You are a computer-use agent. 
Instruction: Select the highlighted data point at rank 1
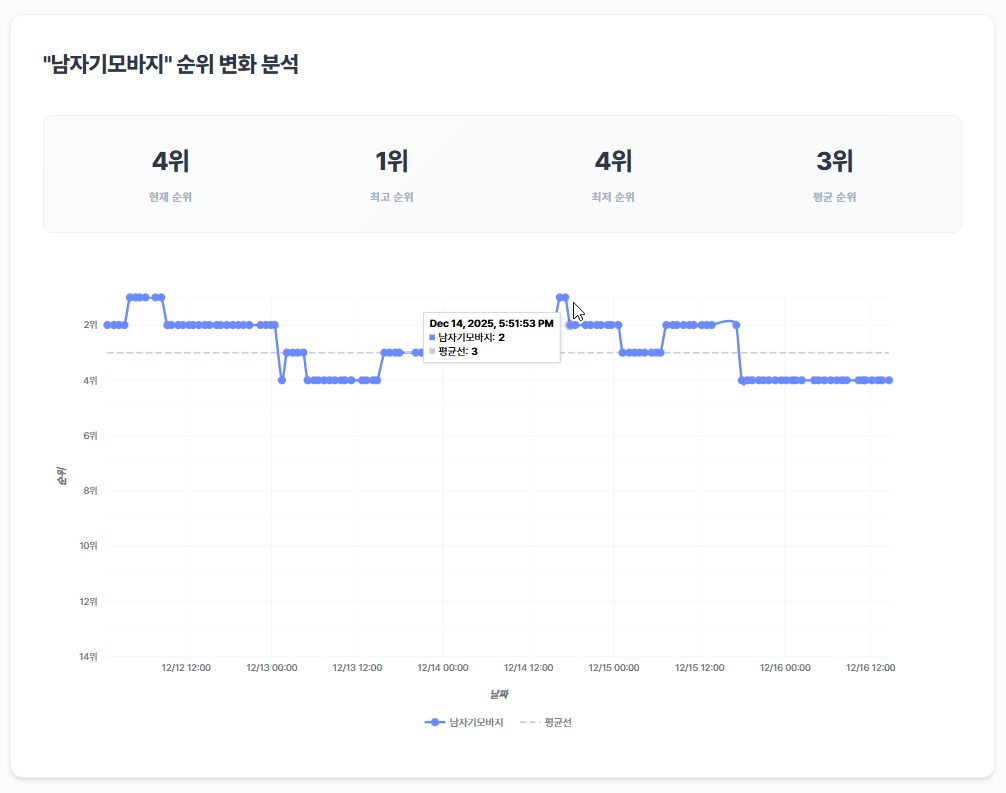pyautogui.click(x=562, y=298)
